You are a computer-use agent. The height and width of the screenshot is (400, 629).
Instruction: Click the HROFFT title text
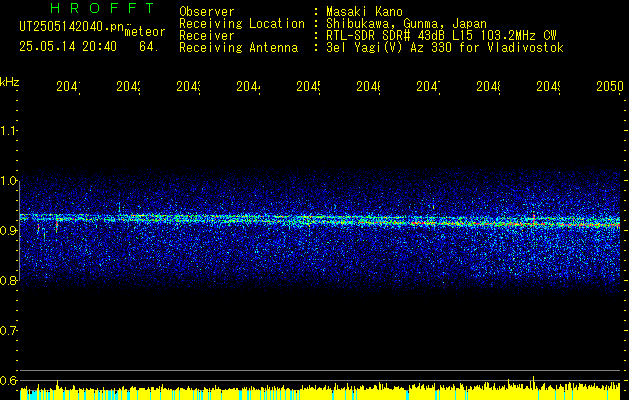[x=103, y=8]
